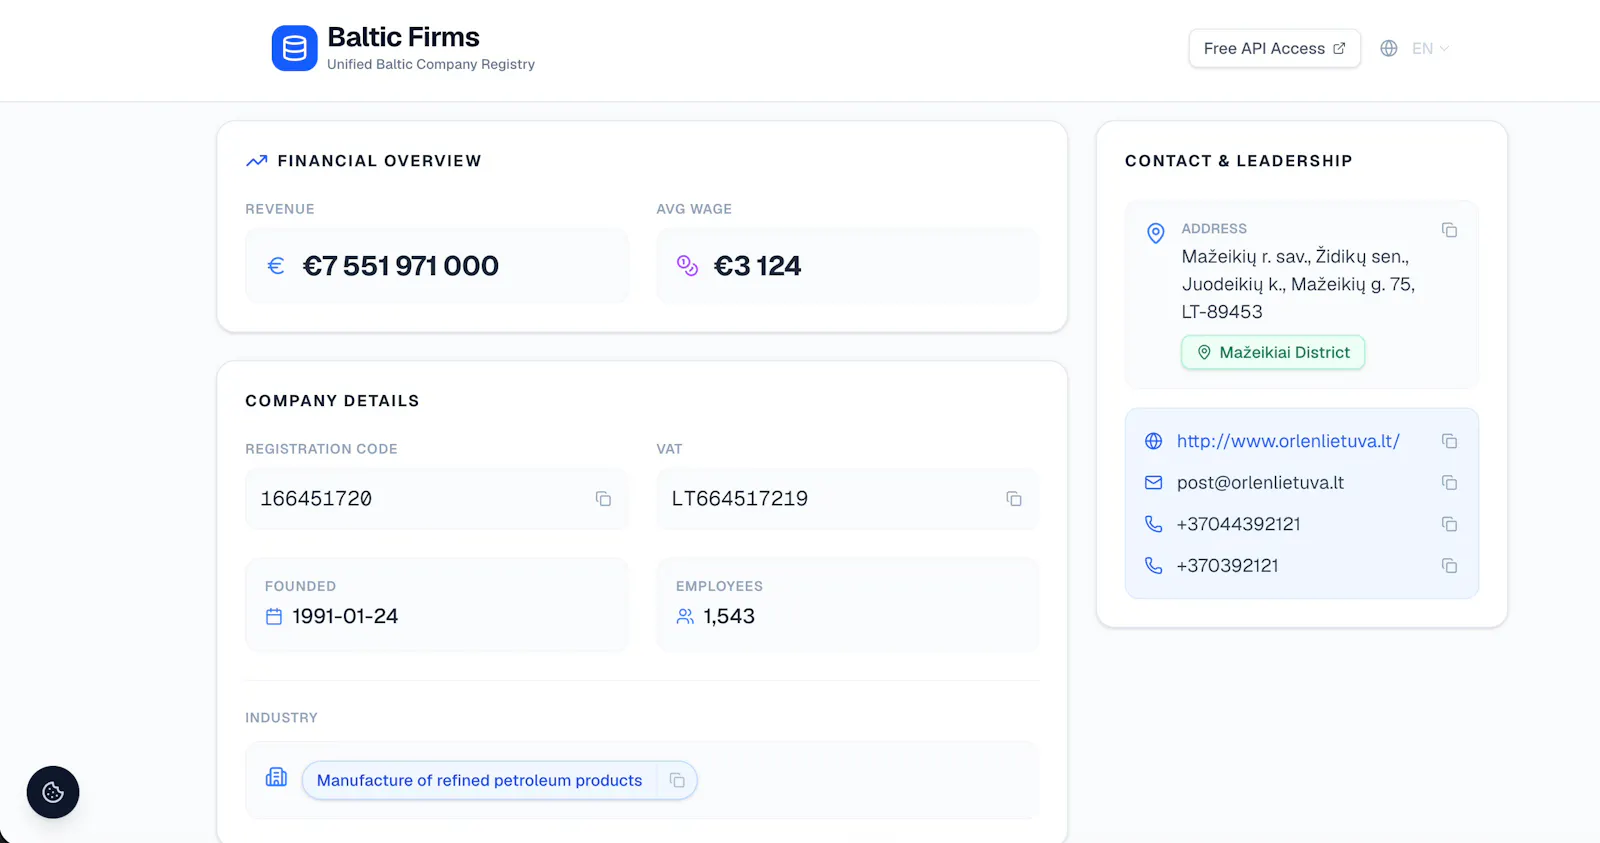Copy the industry name

click(x=677, y=780)
